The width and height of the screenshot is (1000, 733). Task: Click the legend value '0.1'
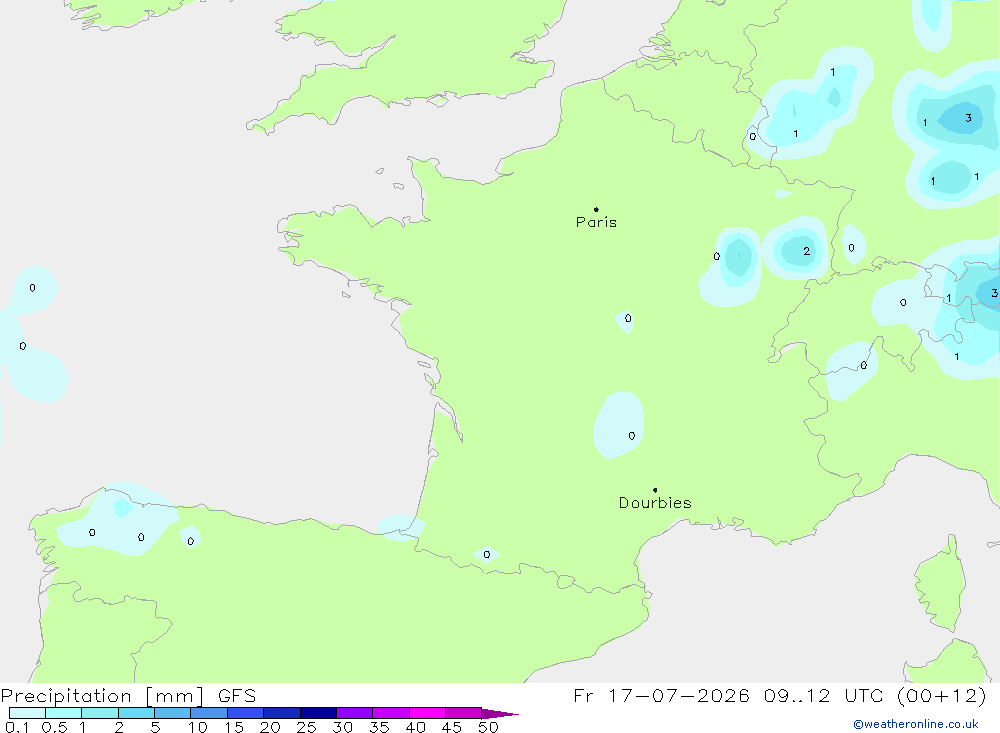tap(17, 727)
